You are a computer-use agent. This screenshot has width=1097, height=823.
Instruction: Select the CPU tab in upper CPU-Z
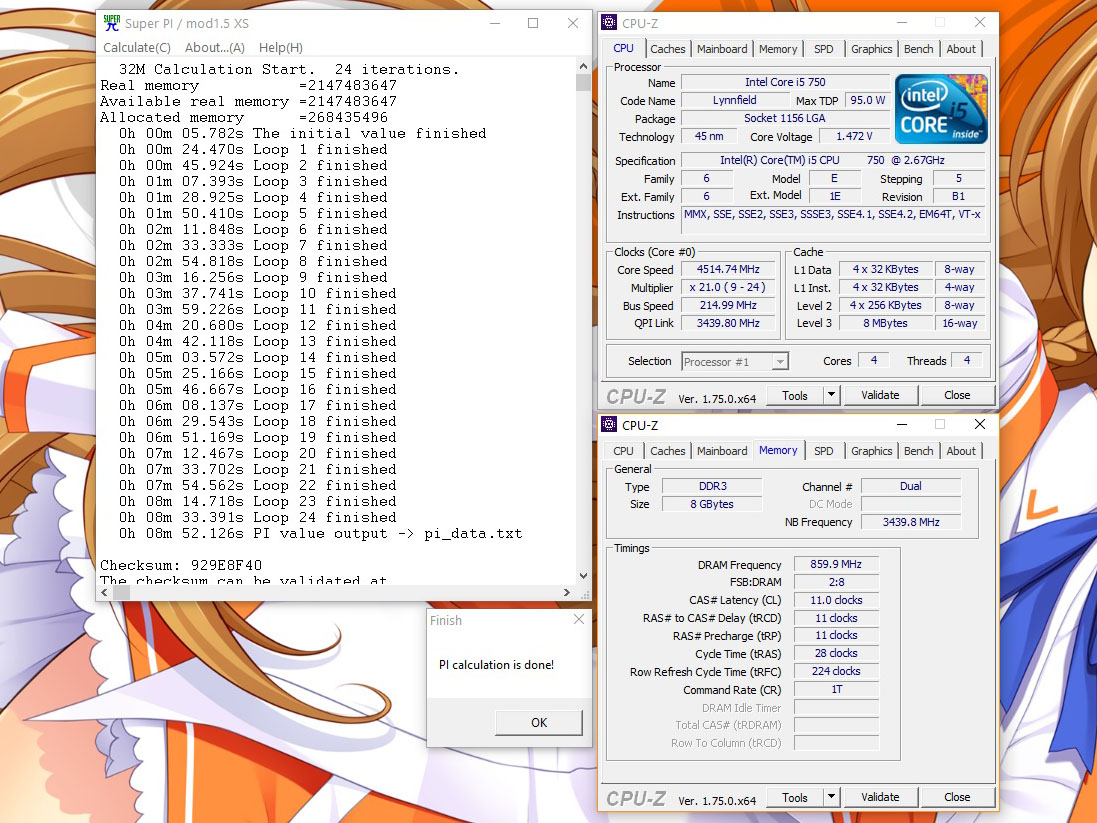pos(623,48)
